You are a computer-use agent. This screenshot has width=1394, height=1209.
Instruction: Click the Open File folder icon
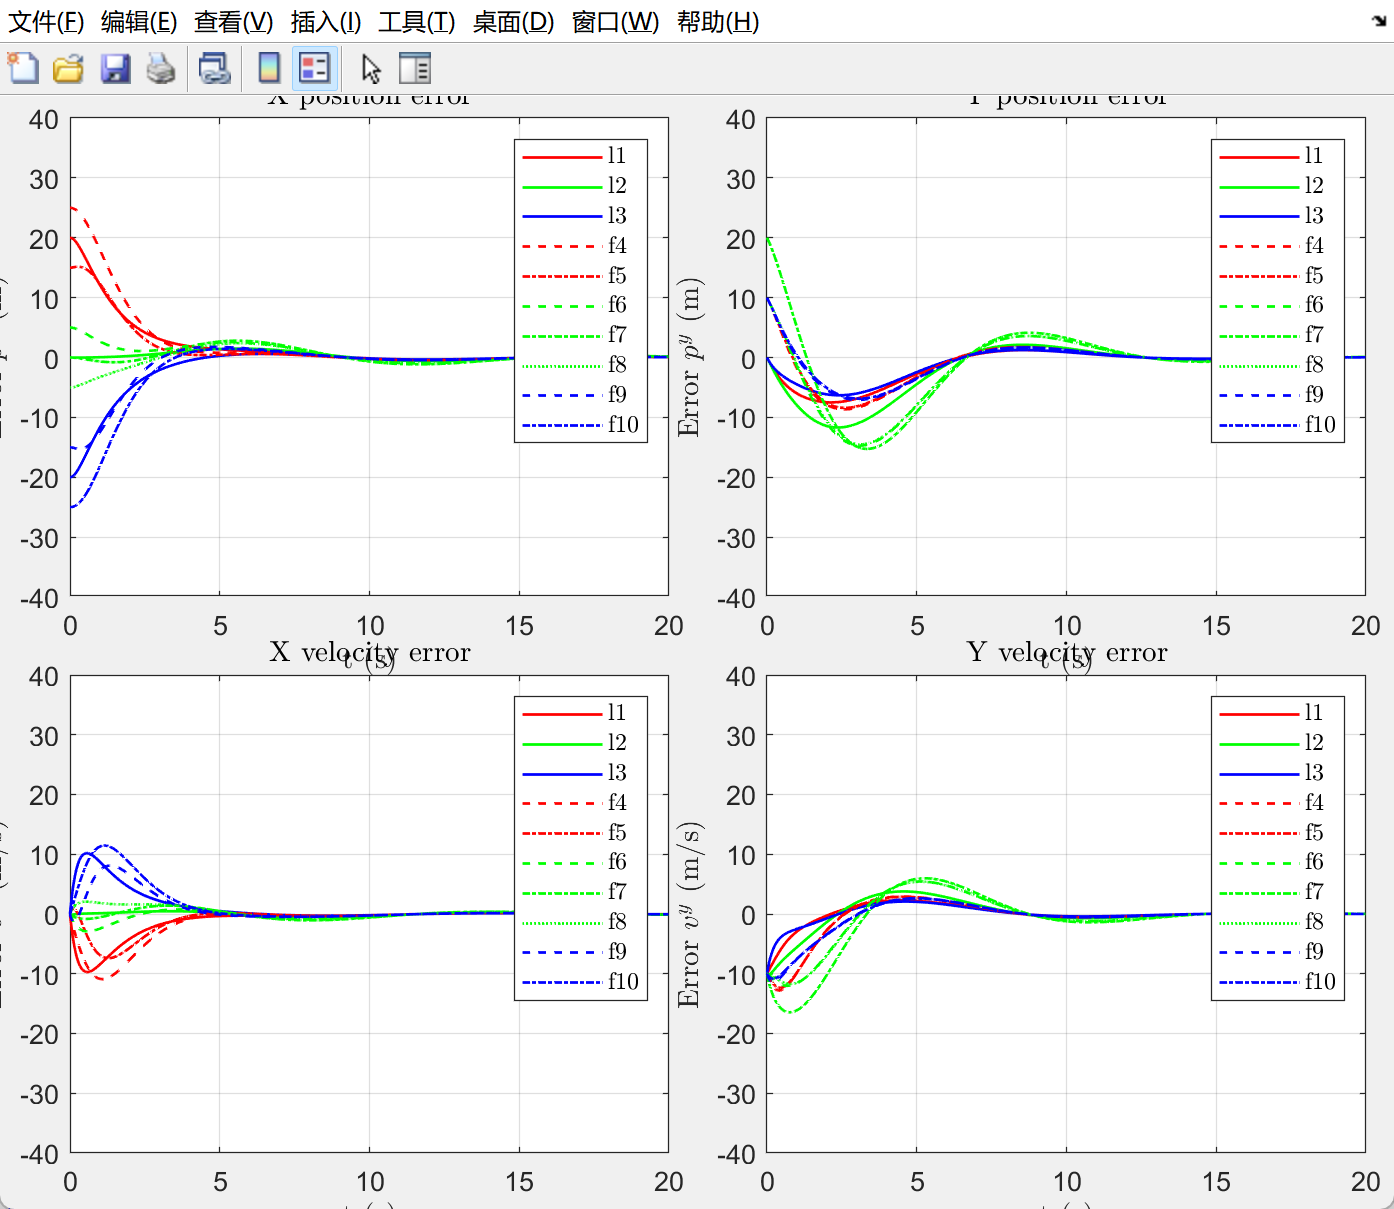(x=68, y=68)
